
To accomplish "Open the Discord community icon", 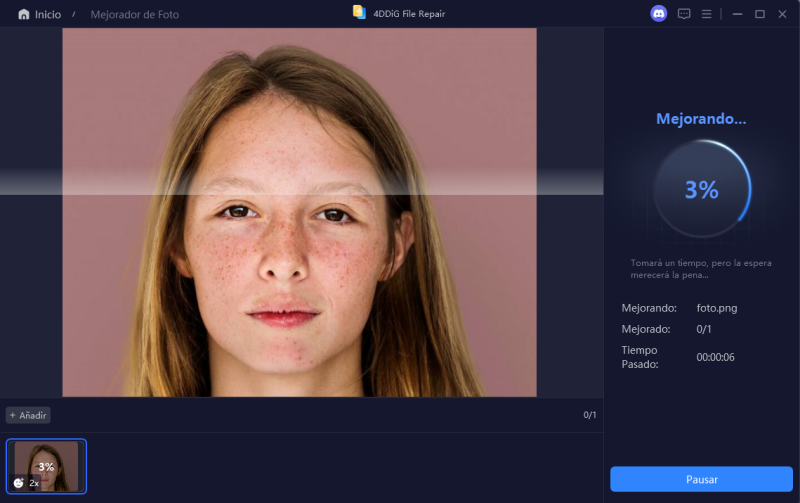I will pos(659,14).
